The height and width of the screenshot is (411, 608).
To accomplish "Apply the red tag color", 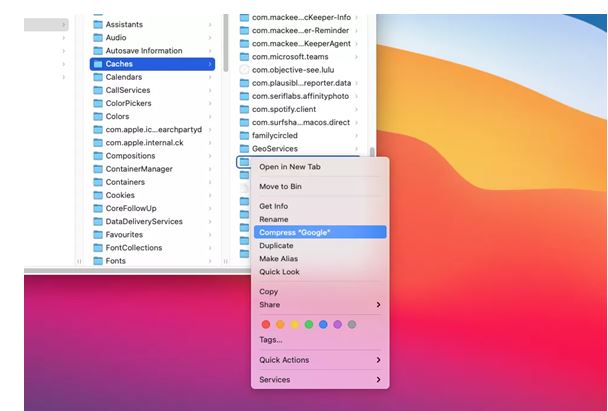I will pyautogui.click(x=266, y=325).
